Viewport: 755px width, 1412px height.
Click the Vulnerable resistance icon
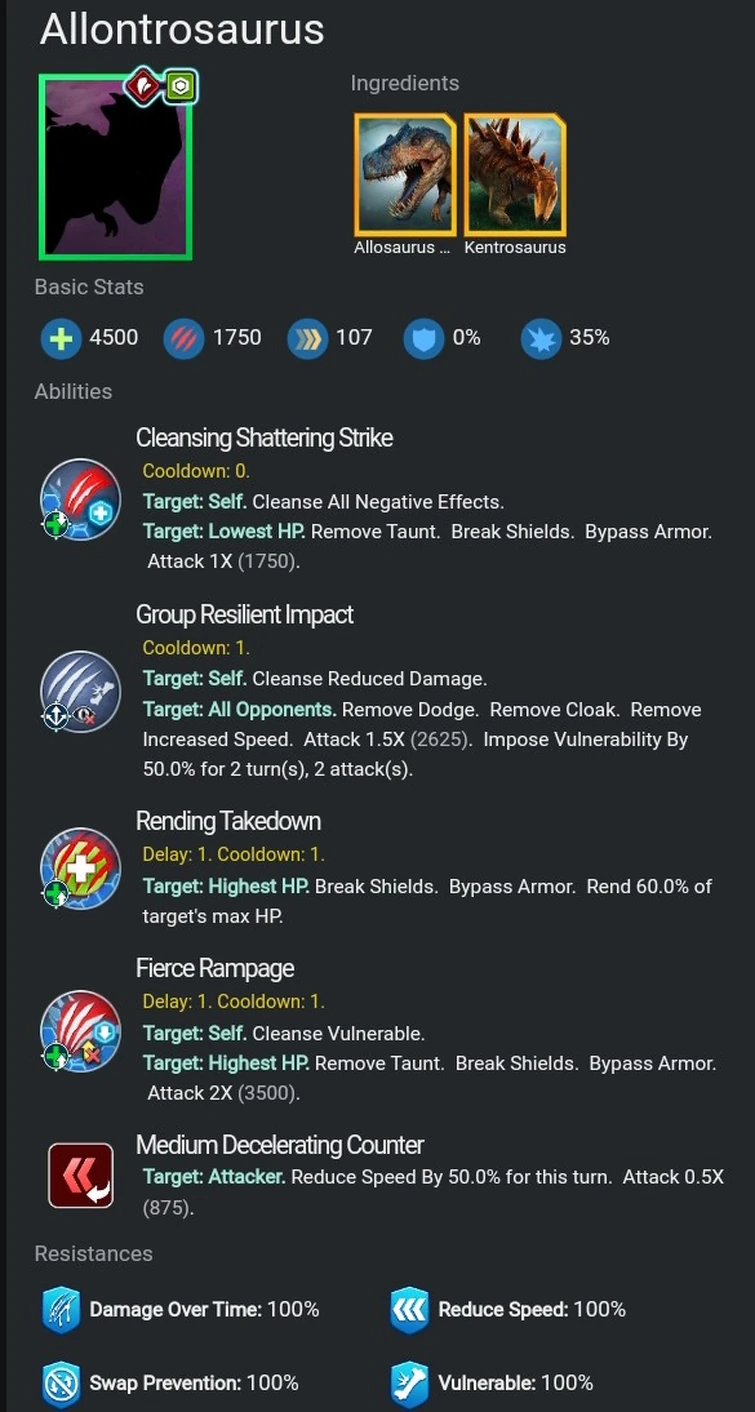[410, 1384]
